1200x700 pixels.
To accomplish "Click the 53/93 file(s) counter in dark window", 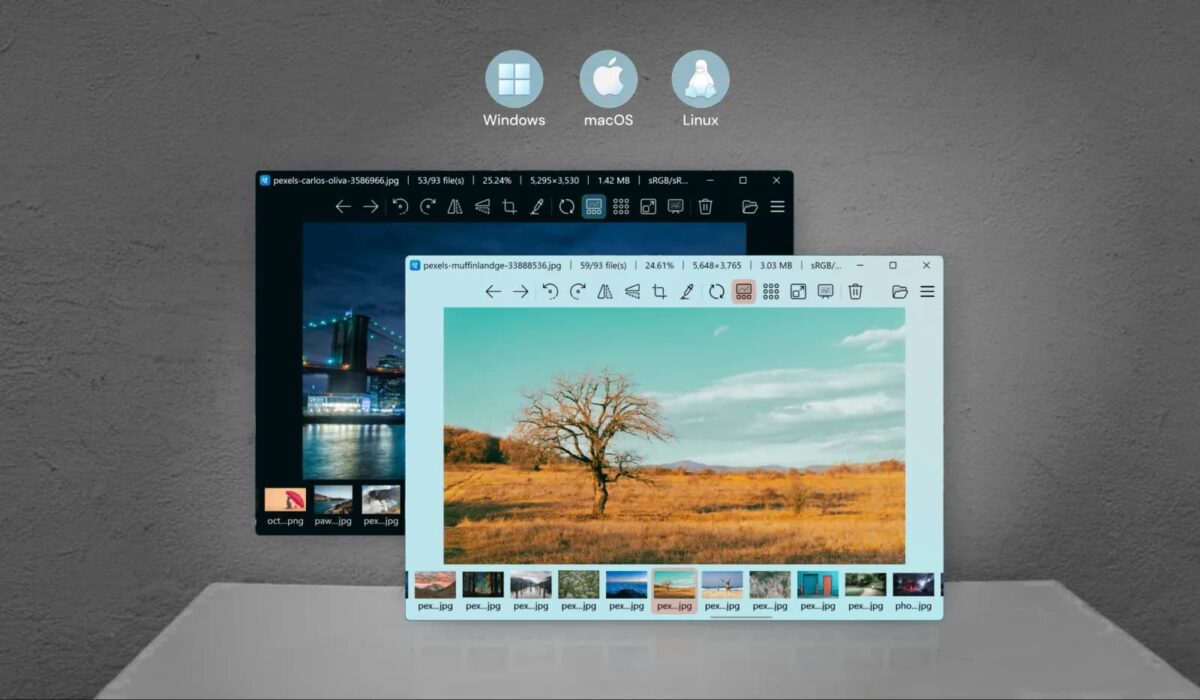I will 441,180.
